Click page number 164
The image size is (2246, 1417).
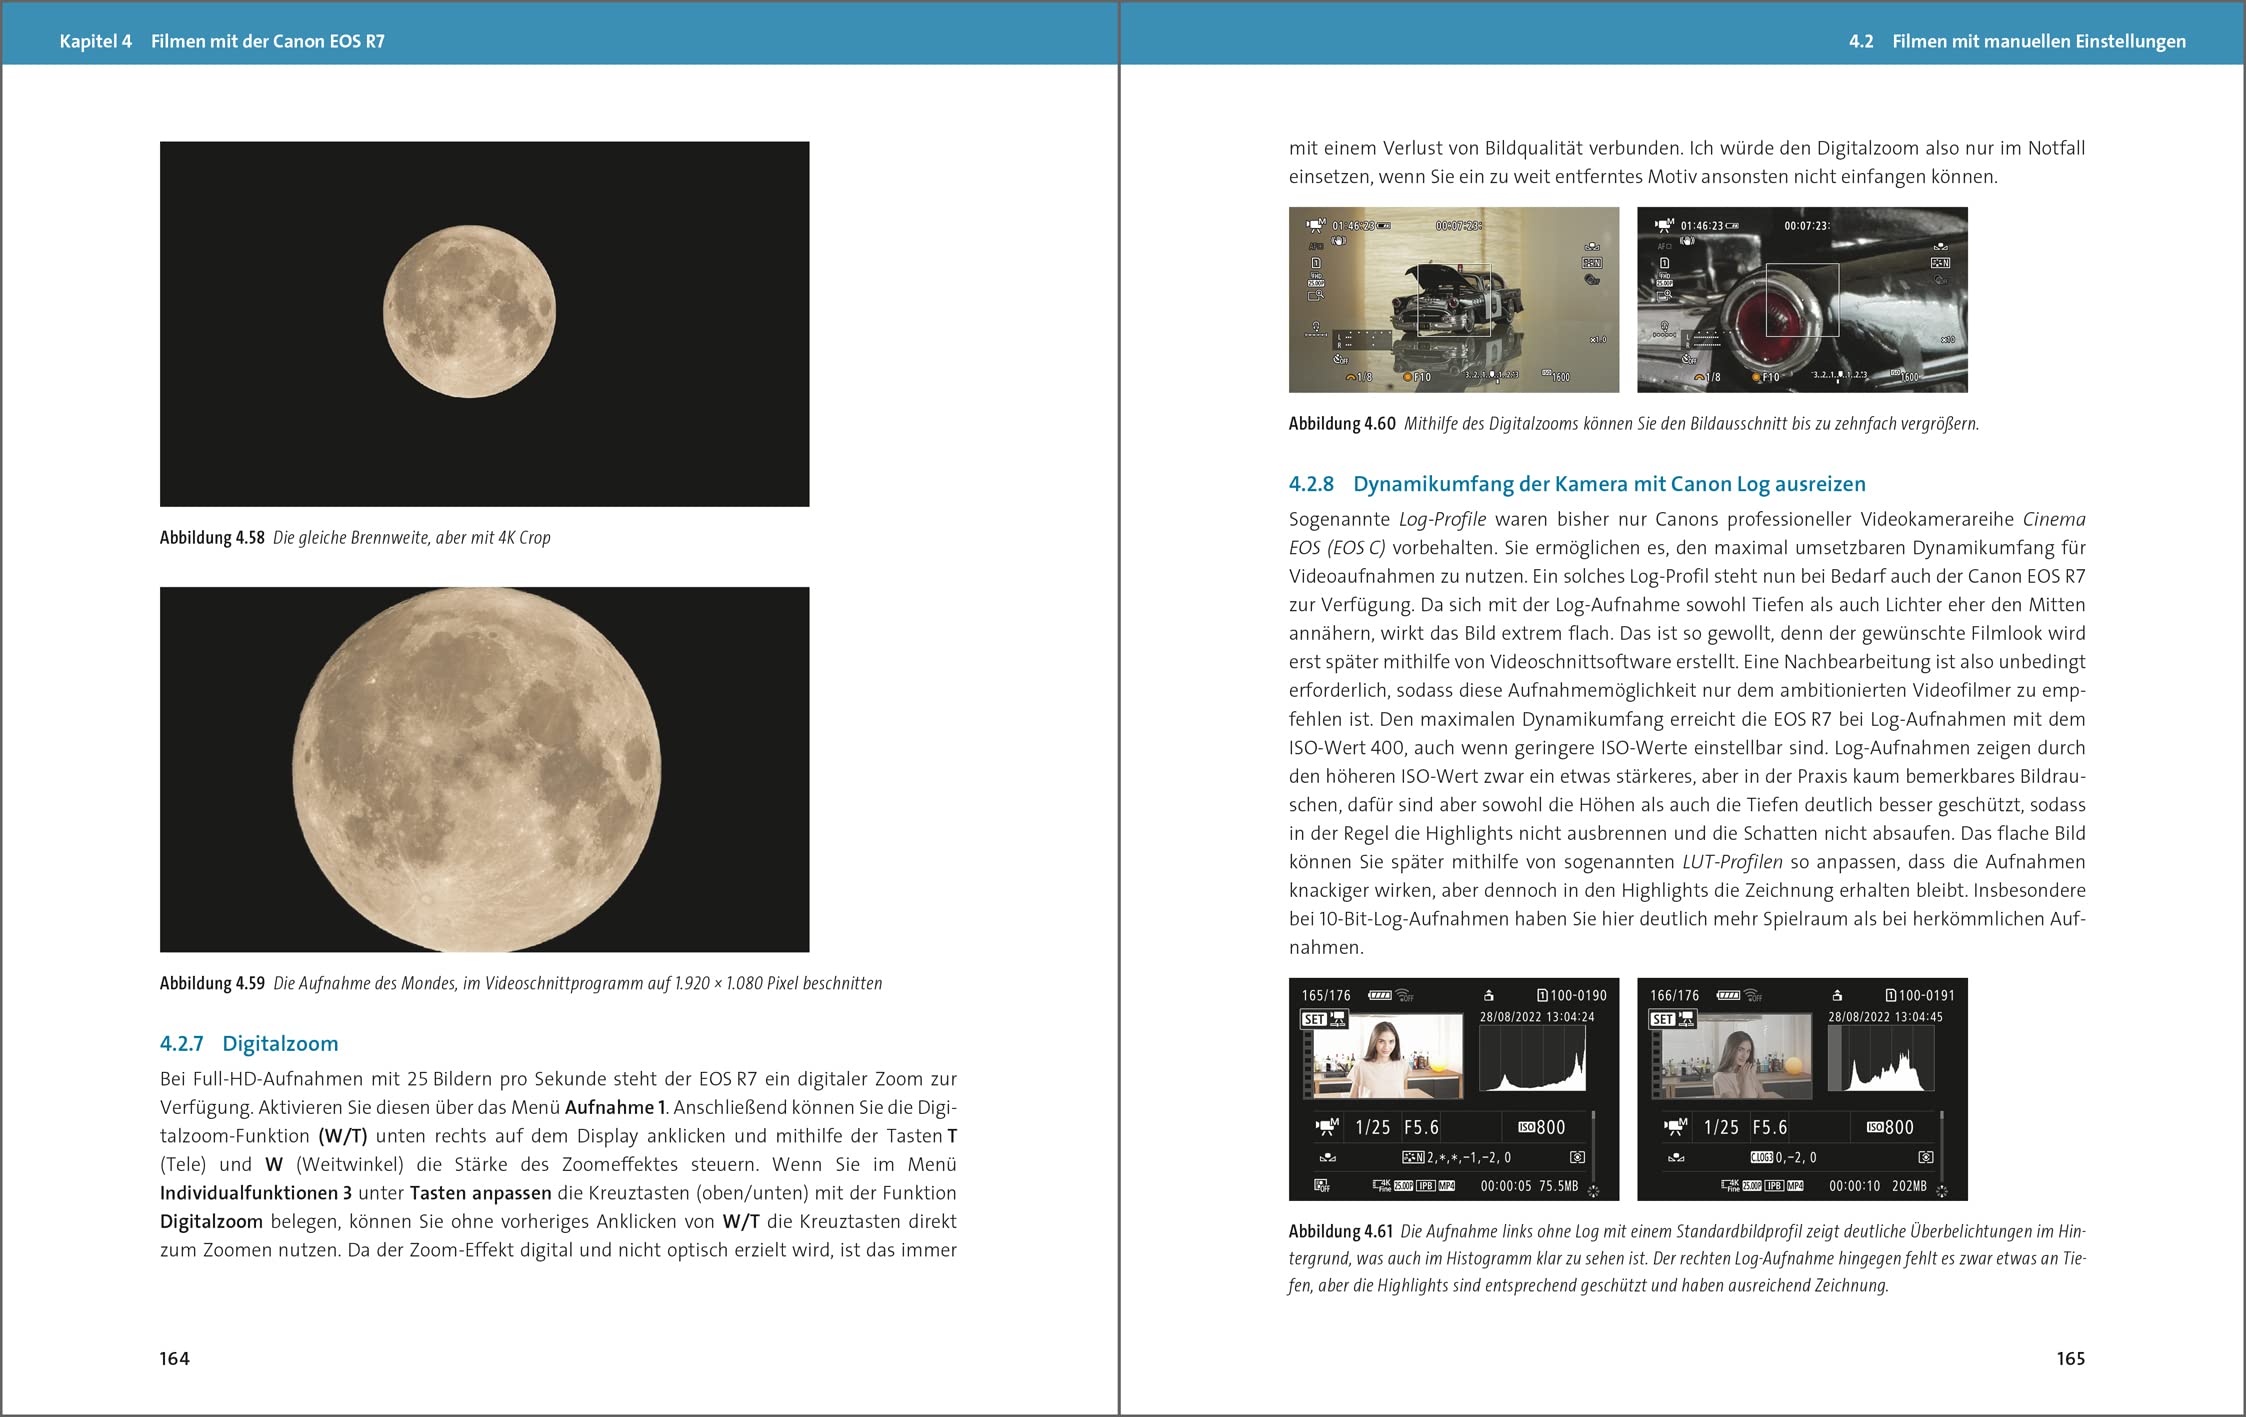click(174, 1358)
